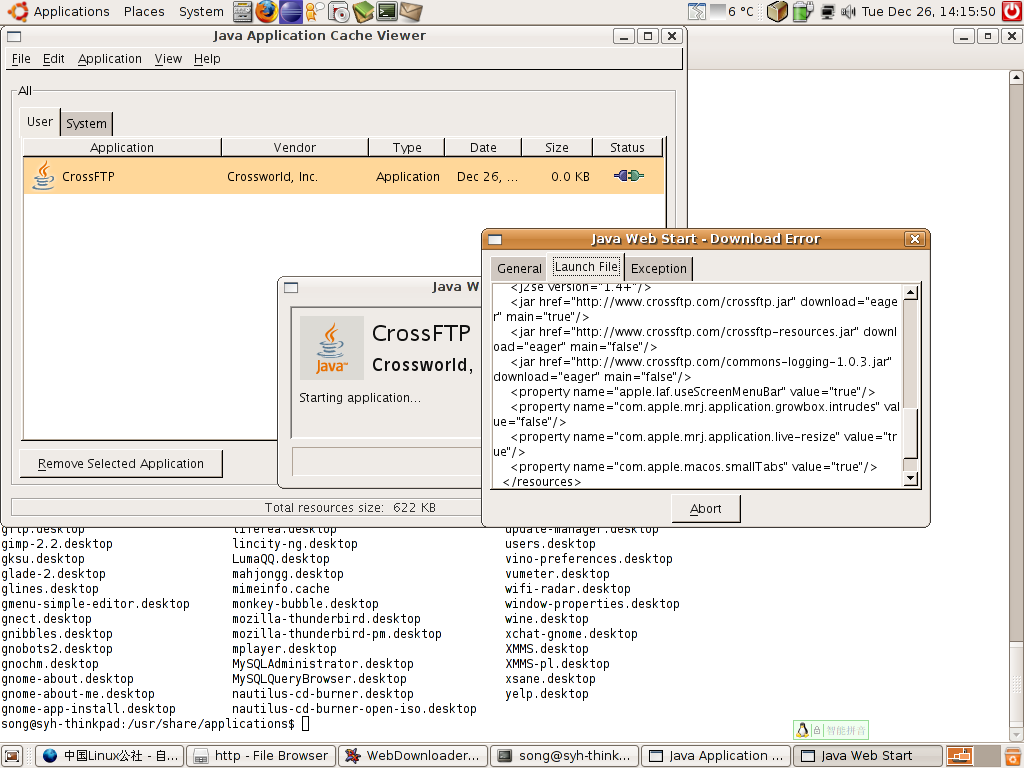Click the penguin input method icon
This screenshot has width=1024, height=768.
[x=803, y=730]
